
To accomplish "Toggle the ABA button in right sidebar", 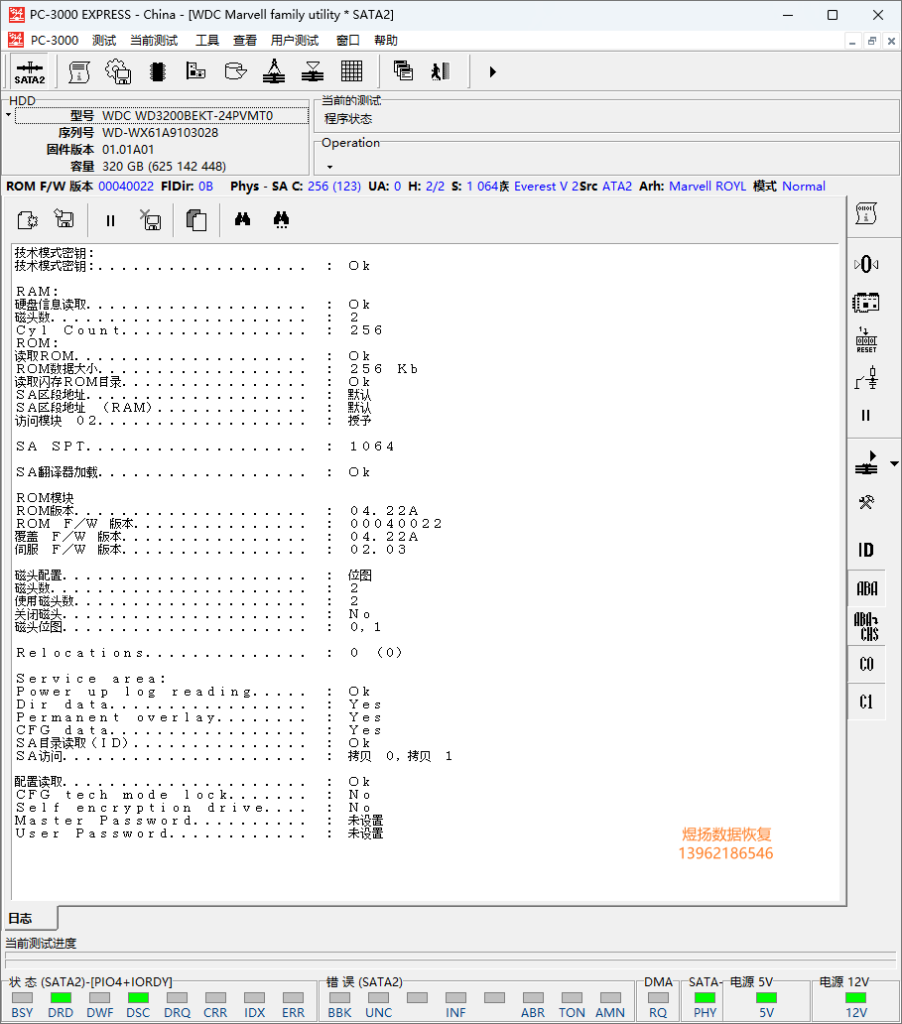I will pos(867,589).
